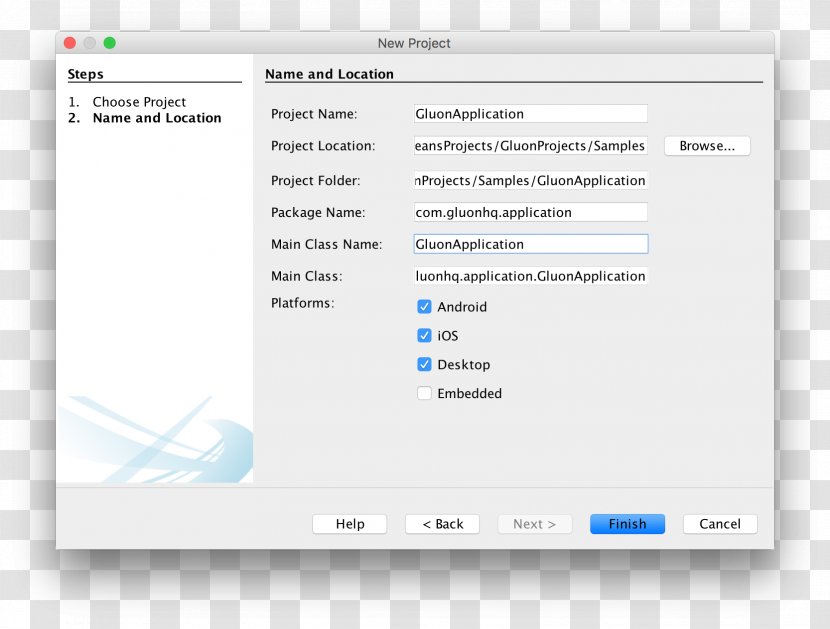Image resolution: width=830 pixels, height=629 pixels.
Task: Click the Package Name field
Action: 530,212
